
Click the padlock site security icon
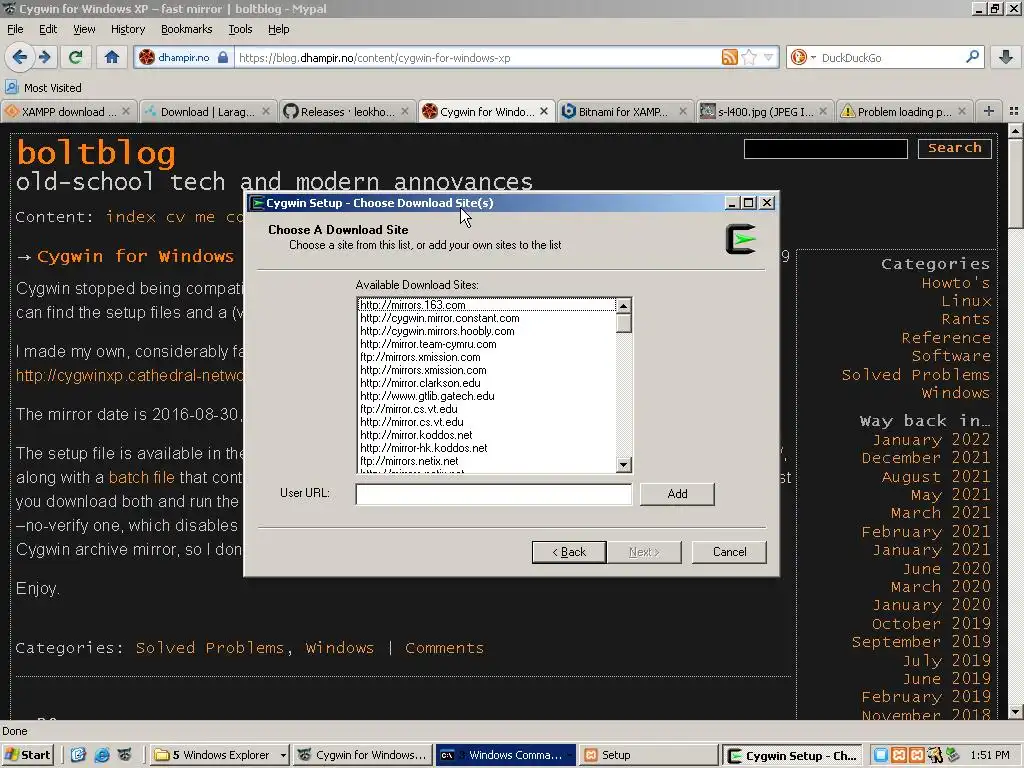(223, 57)
